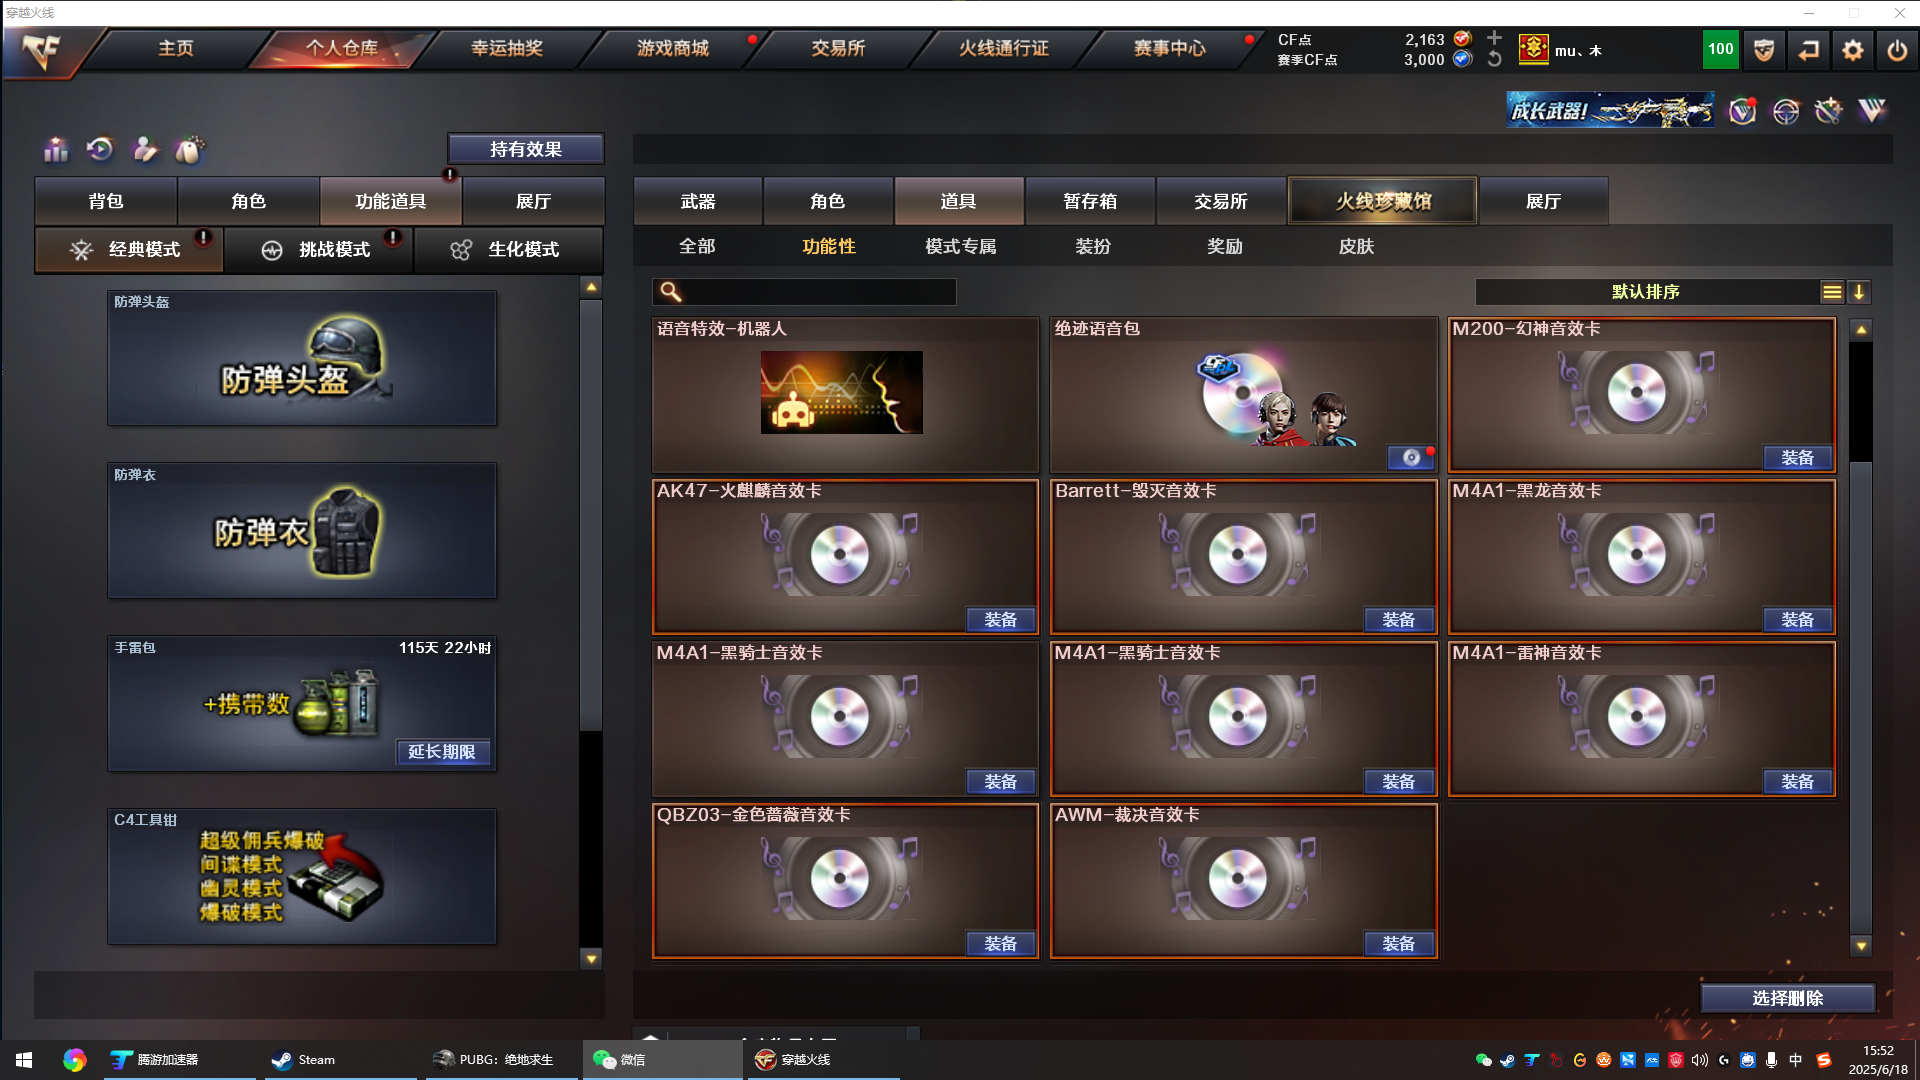The image size is (1920, 1080).
Task: Toggle the disc option on 绝迹语音包 card
Action: coord(1411,458)
